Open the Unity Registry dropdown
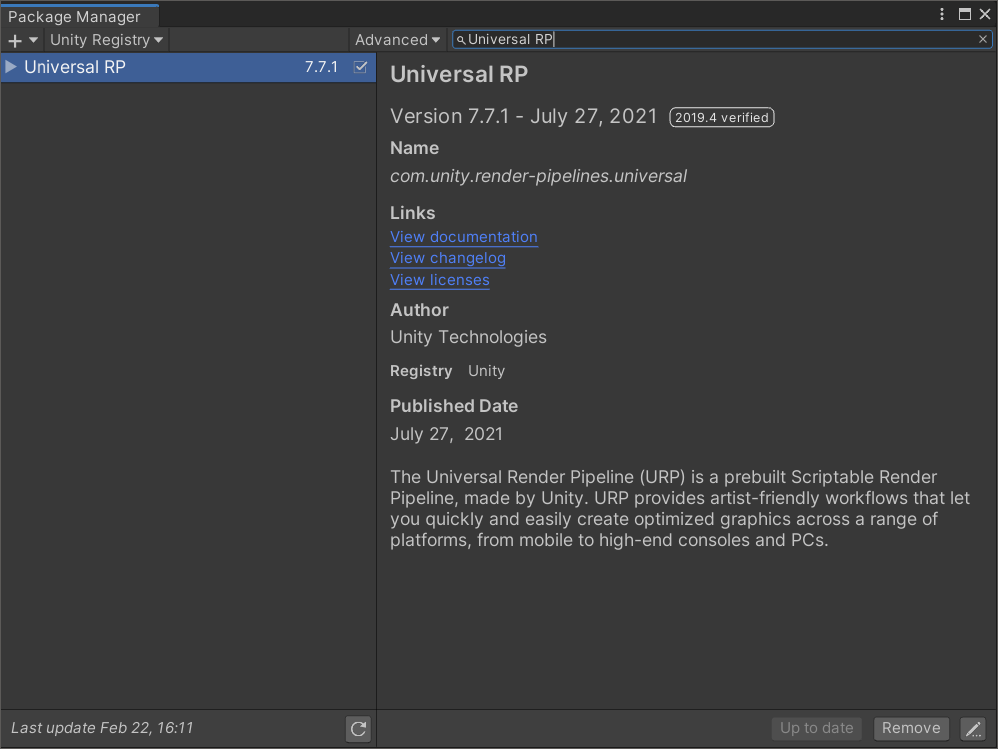The width and height of the screenshot is (998, 749). coord(105,39)
